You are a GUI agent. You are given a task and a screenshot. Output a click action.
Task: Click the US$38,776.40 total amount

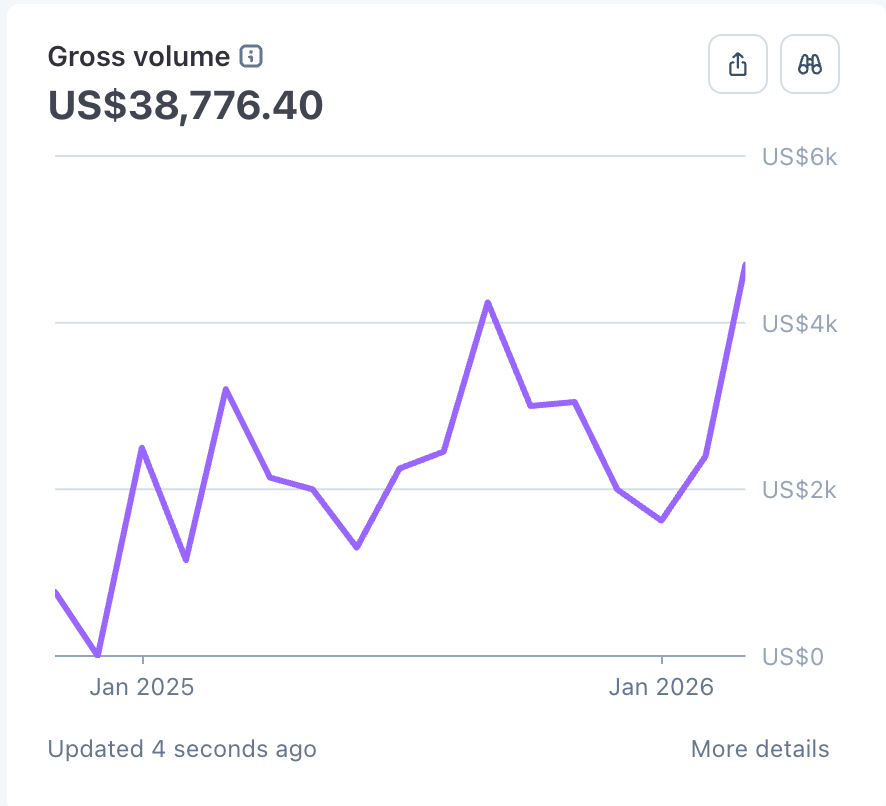pyautogui.click(x=185, y=105)
